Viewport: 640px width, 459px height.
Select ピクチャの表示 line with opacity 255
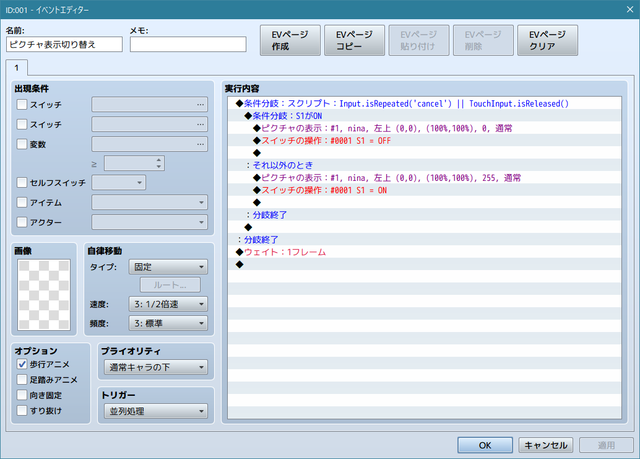point(424,178)
